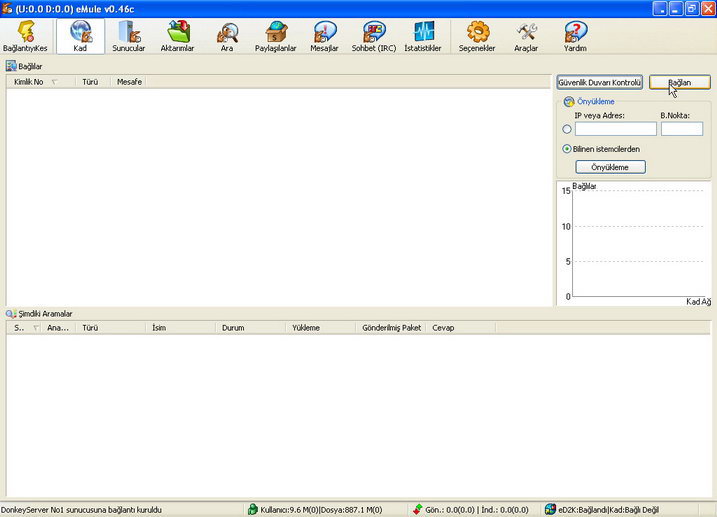Click the Bağlılar panel icon
The width and height of the screenshot is (717, 517).
pyautogui.click(x=11, y=66)
